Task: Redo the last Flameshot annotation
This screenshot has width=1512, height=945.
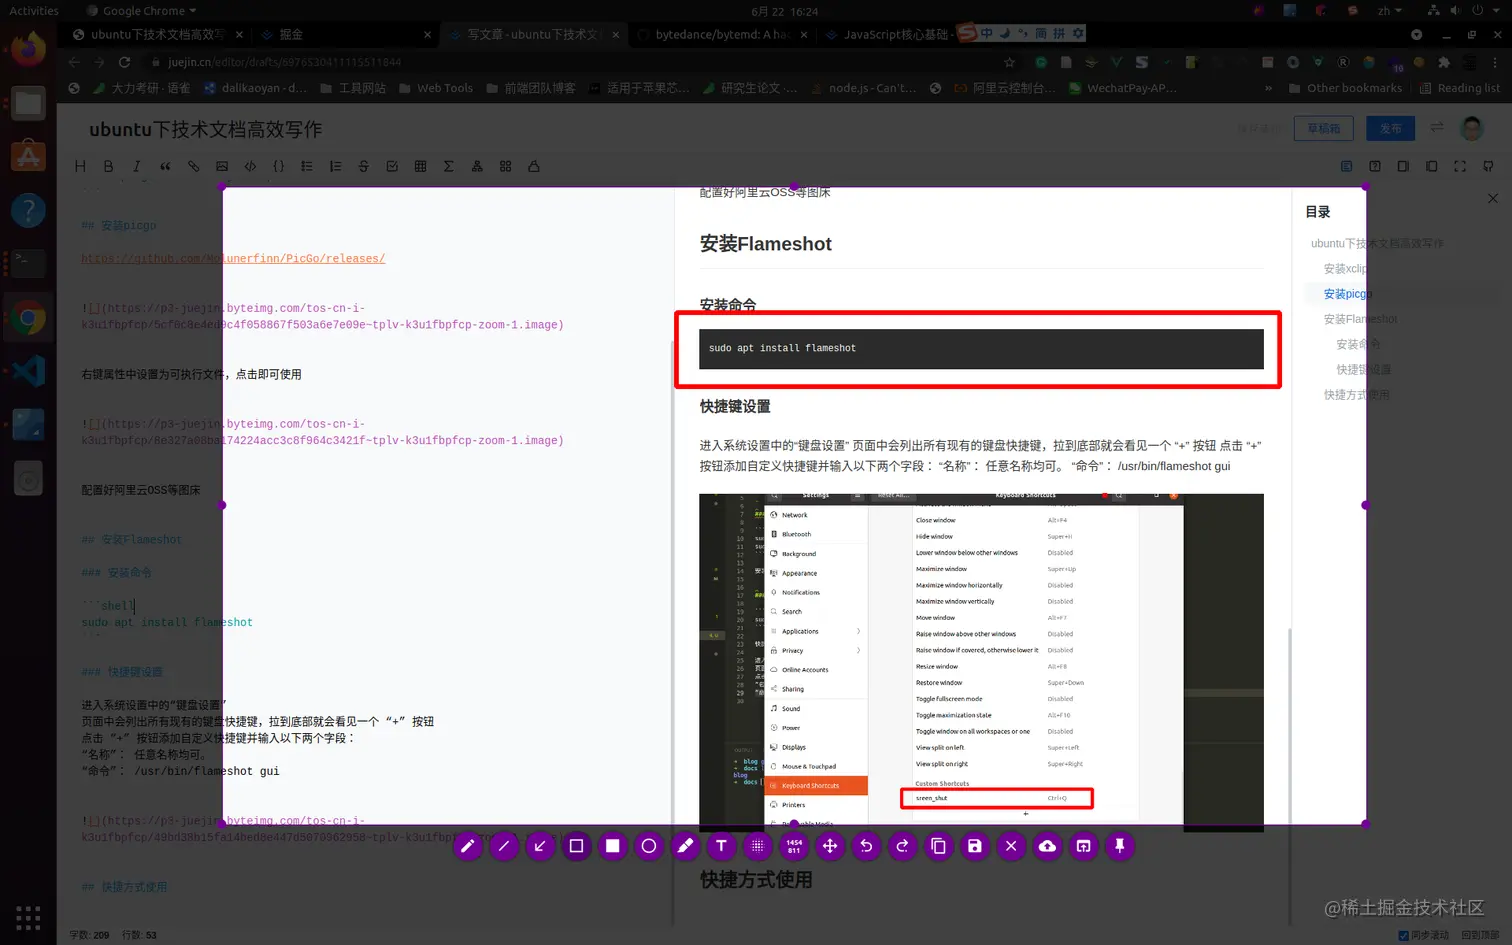Action: [x=902, y=846]
